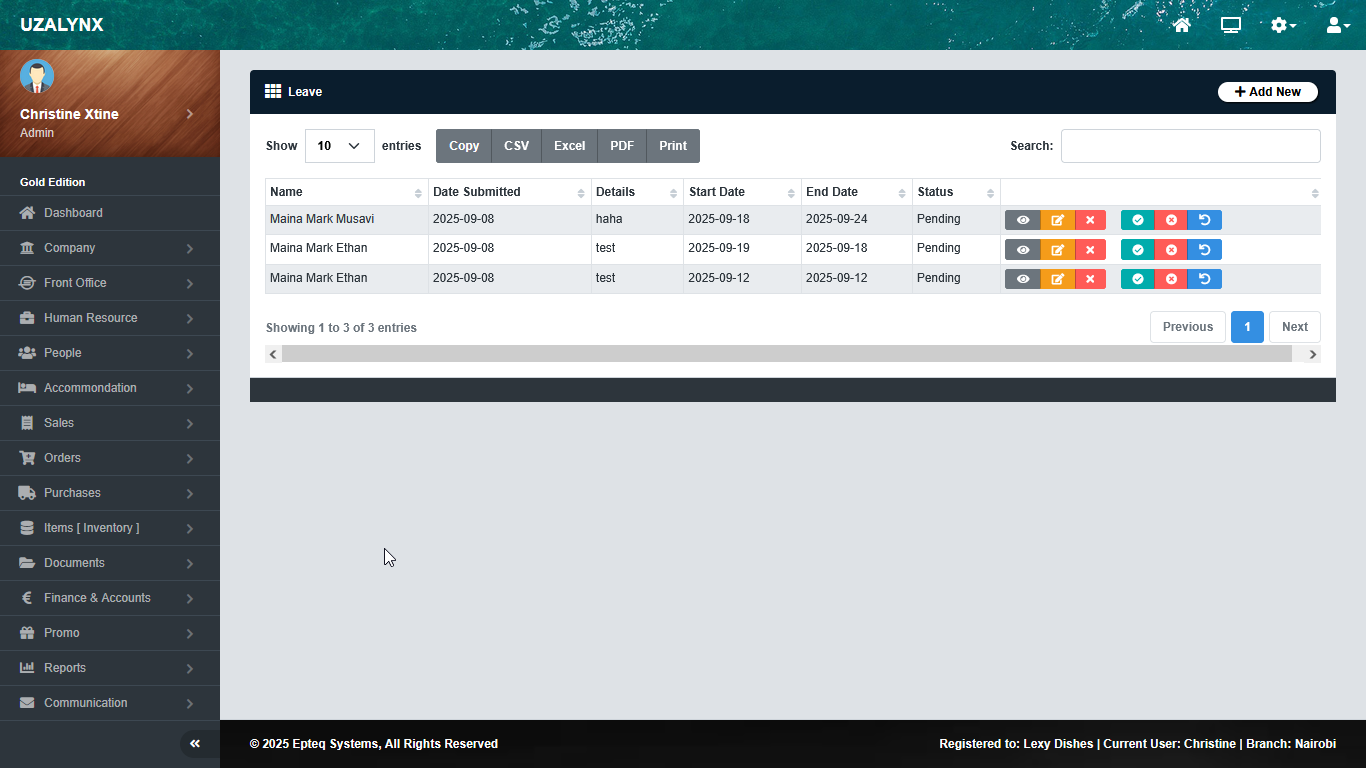1366x768 pixels.
Task: View leave details for Maina Mark Musavi
Action: point(1022,220)
